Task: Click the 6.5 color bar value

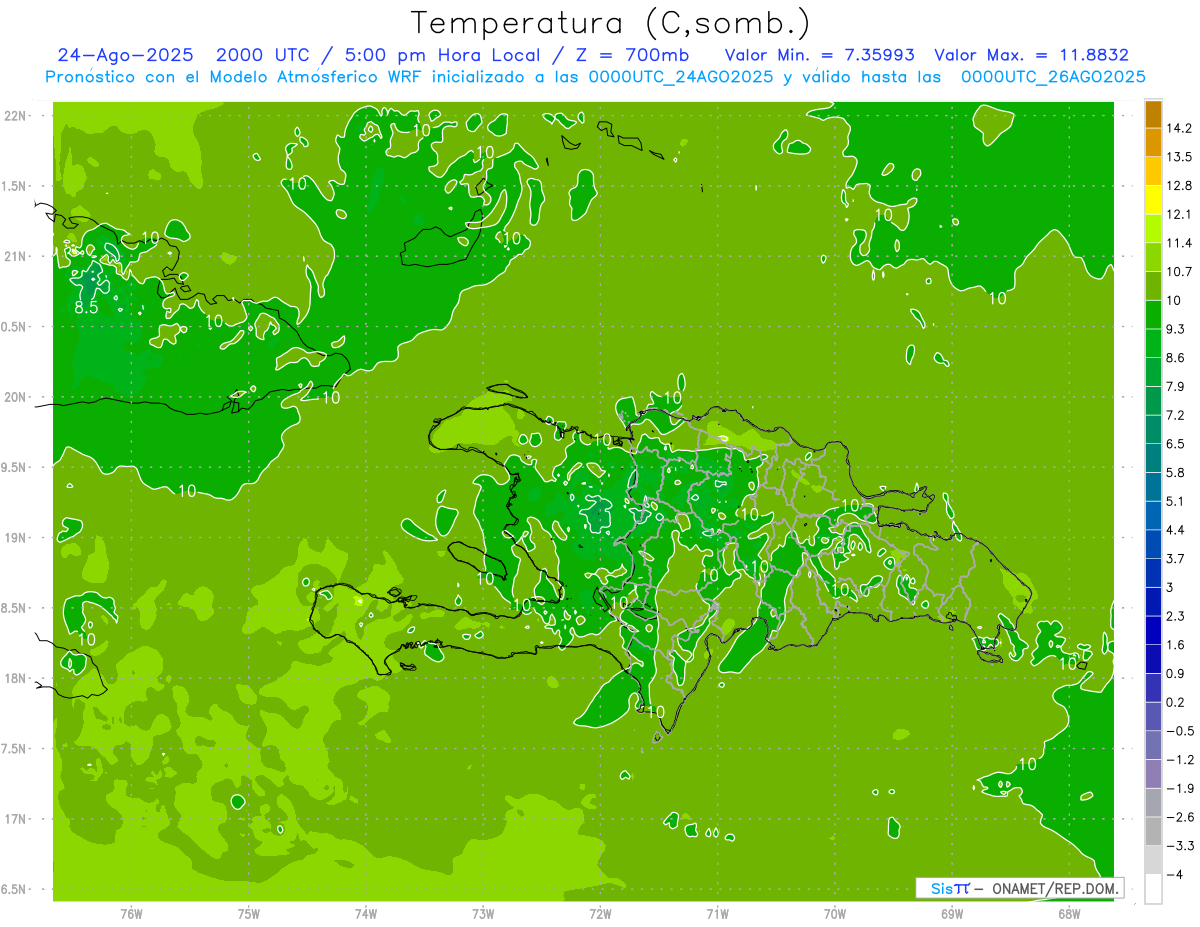Action: pyautogui.click(x=1177, y=444)
